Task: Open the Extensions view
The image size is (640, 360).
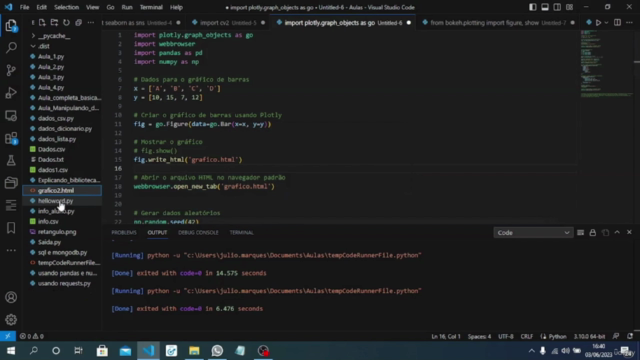Action: tap(11, 138)
